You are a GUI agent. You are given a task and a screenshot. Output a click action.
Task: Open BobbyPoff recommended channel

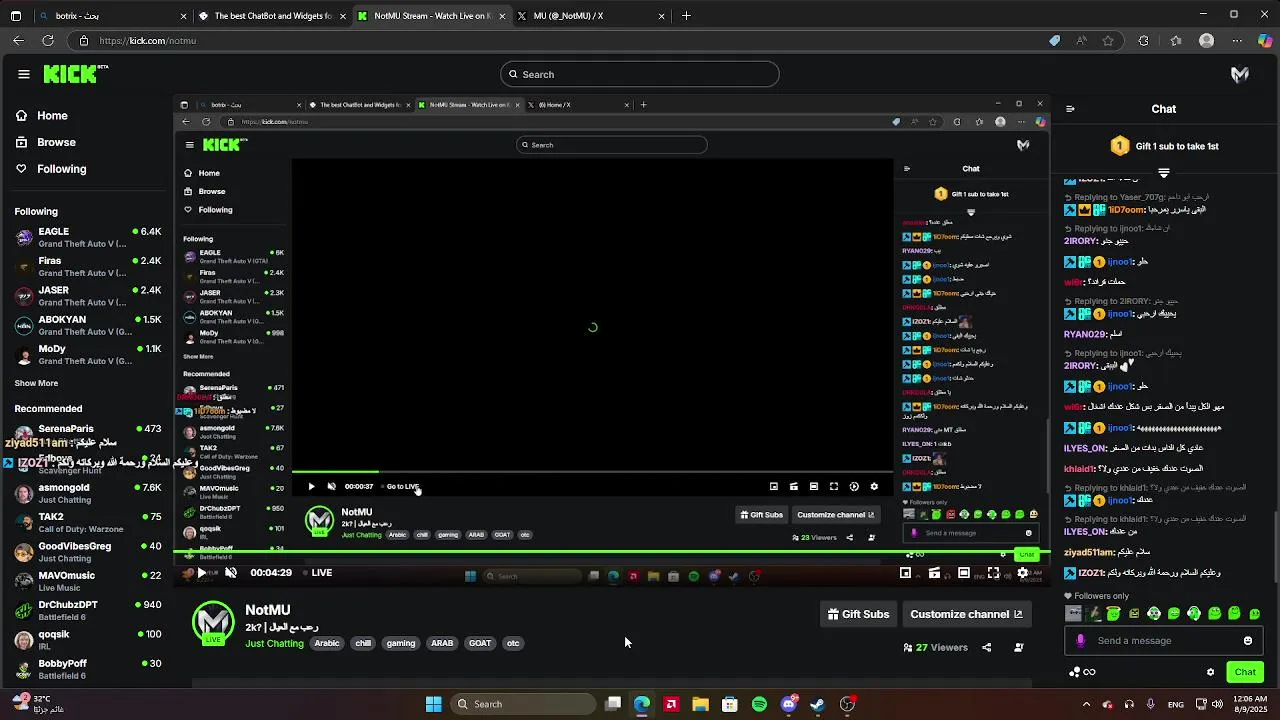(88, 669)
